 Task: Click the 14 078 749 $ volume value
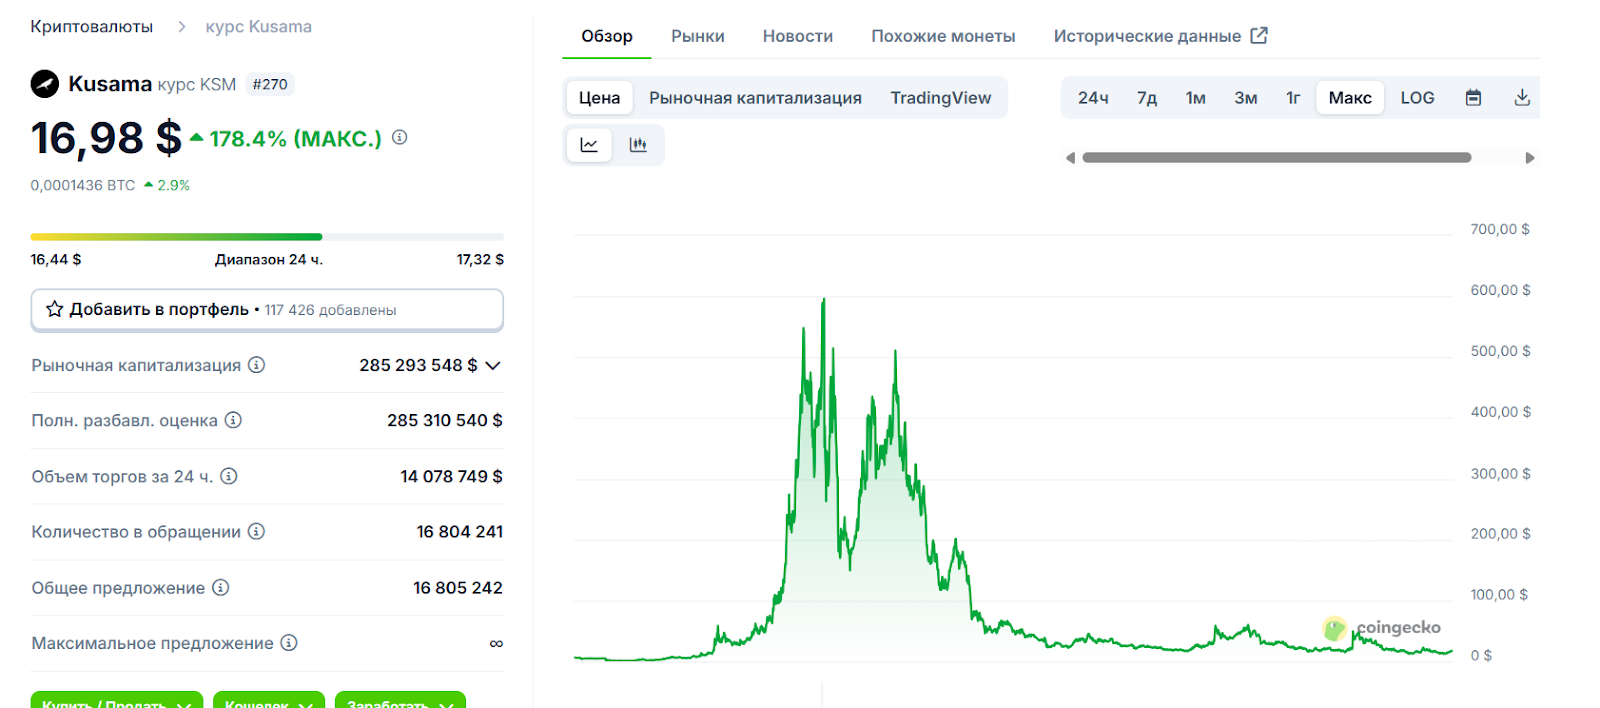pyautogui.click(x=451, y=476)
